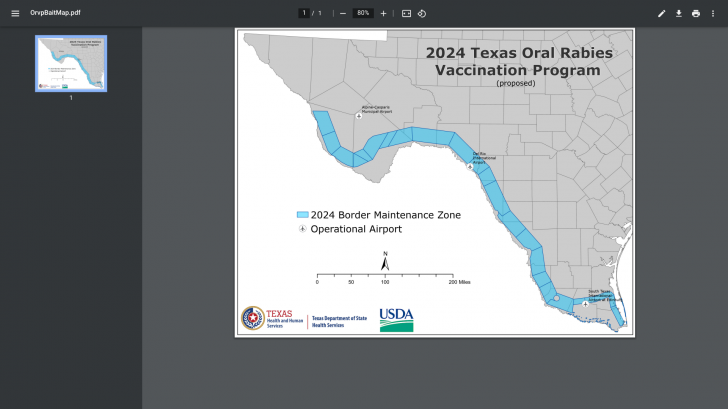Click the South Texas International Airport marker
The image size is (728, 409).
click(585, 304)
